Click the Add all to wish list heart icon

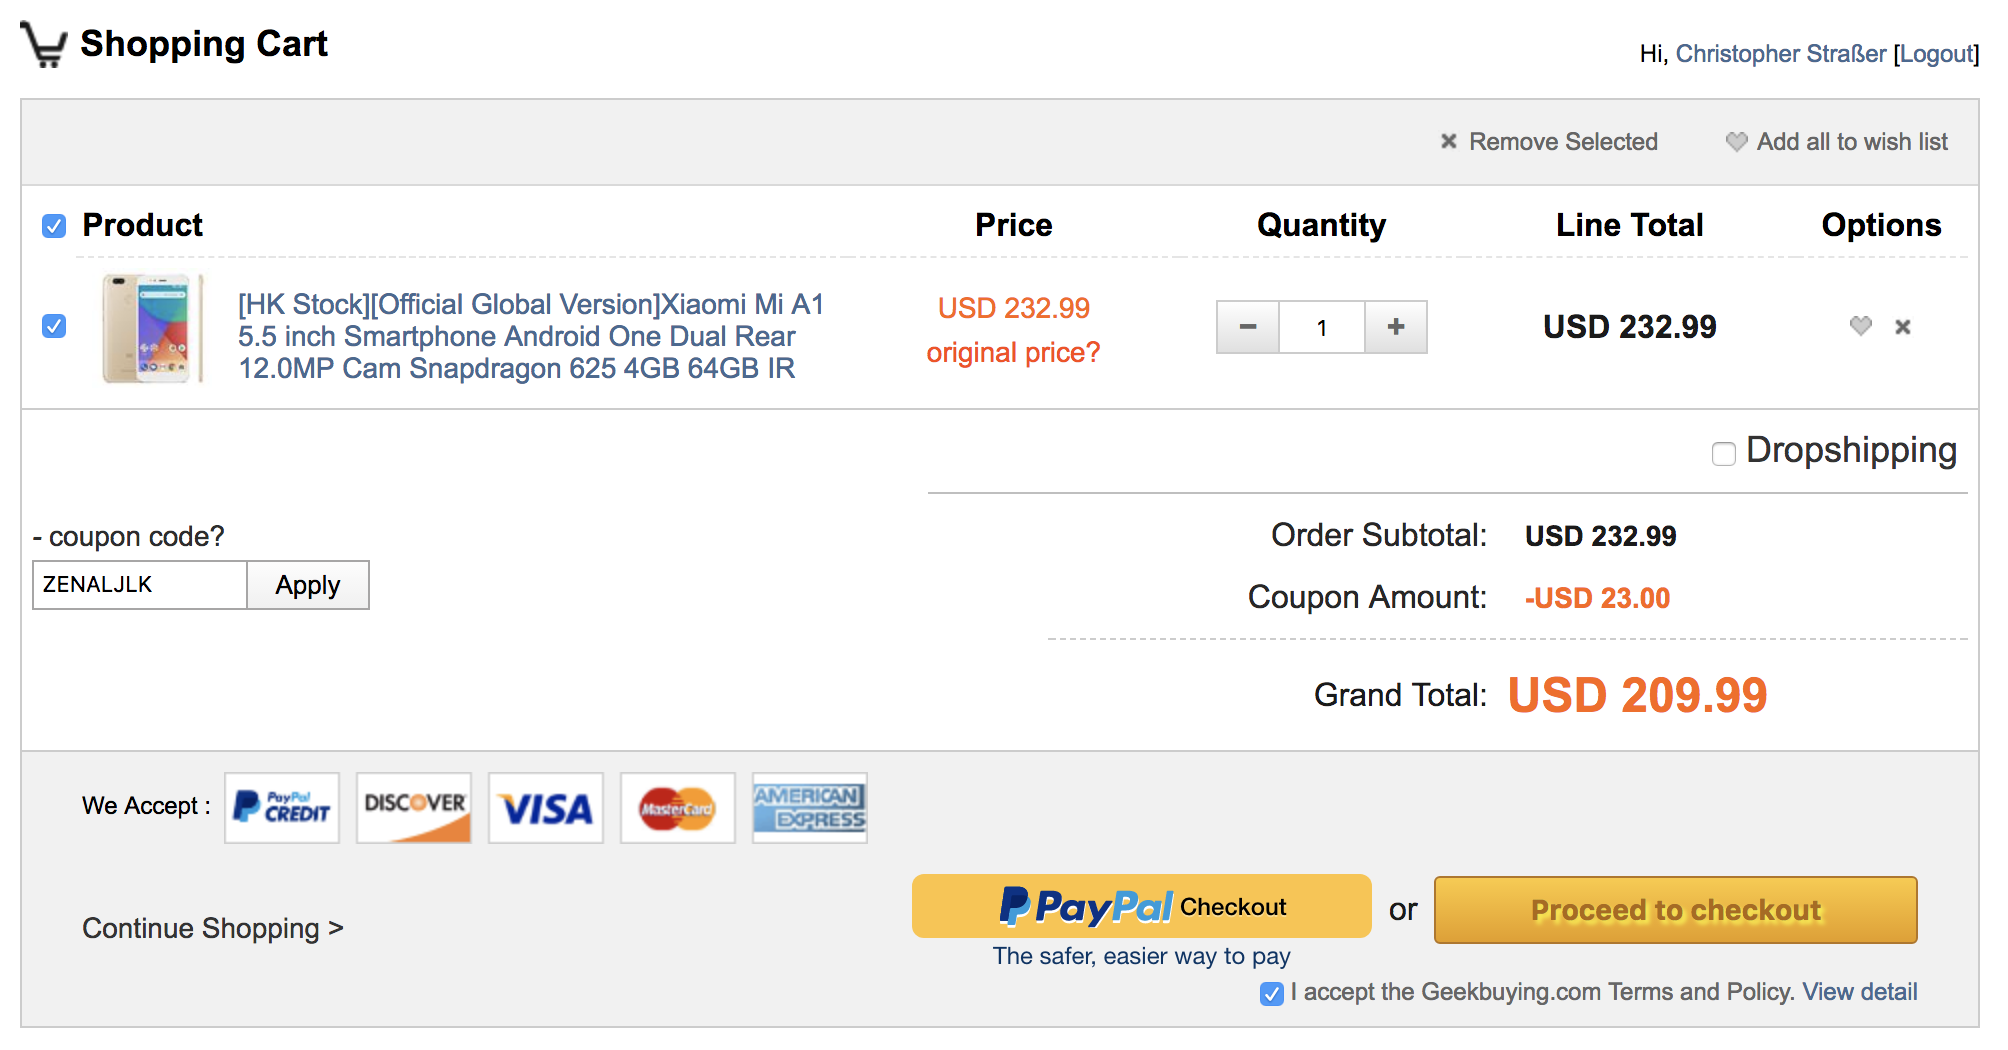(x=1736, y=142)
